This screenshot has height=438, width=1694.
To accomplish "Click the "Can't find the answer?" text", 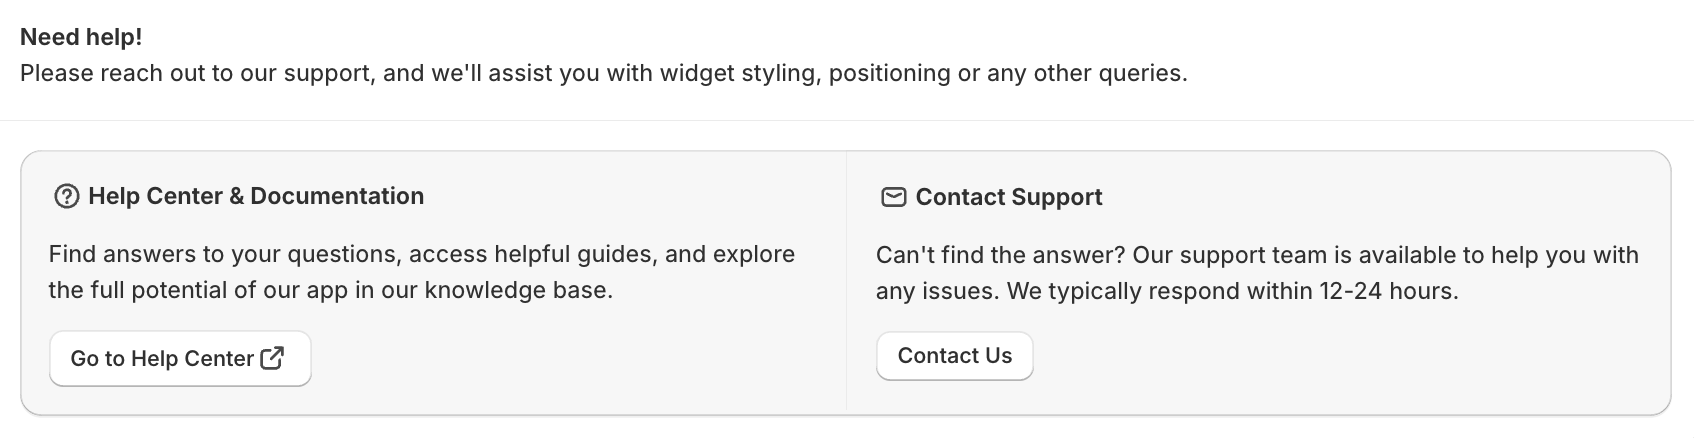I will tap(1000, 255).
